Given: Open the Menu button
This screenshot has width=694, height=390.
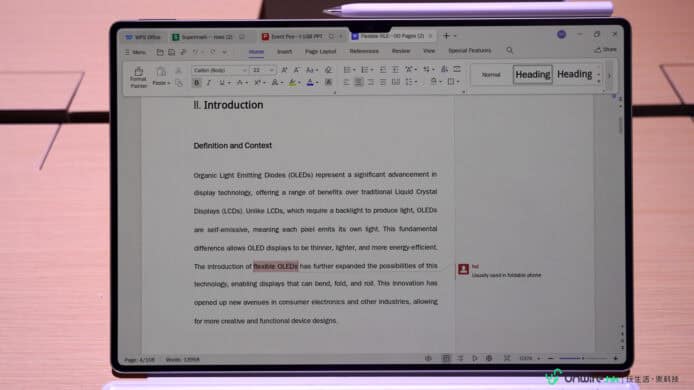Looking at the screenshot, I should point(135,52).
